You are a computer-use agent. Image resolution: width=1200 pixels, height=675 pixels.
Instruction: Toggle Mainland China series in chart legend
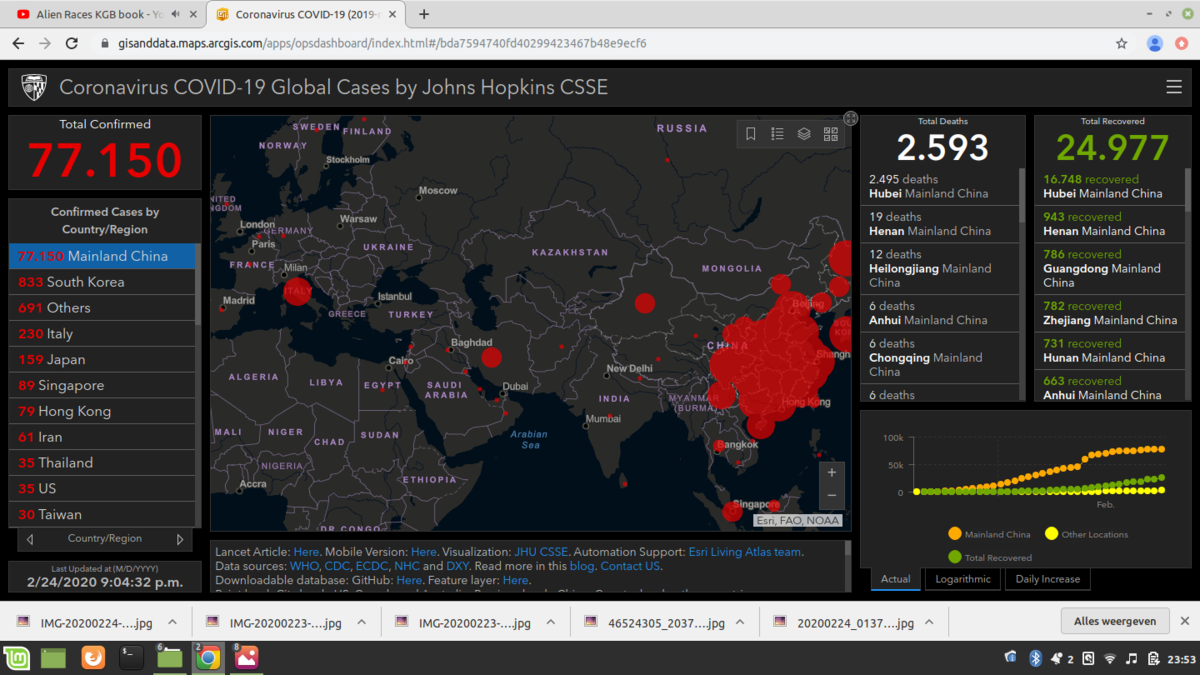pos(989,534)
